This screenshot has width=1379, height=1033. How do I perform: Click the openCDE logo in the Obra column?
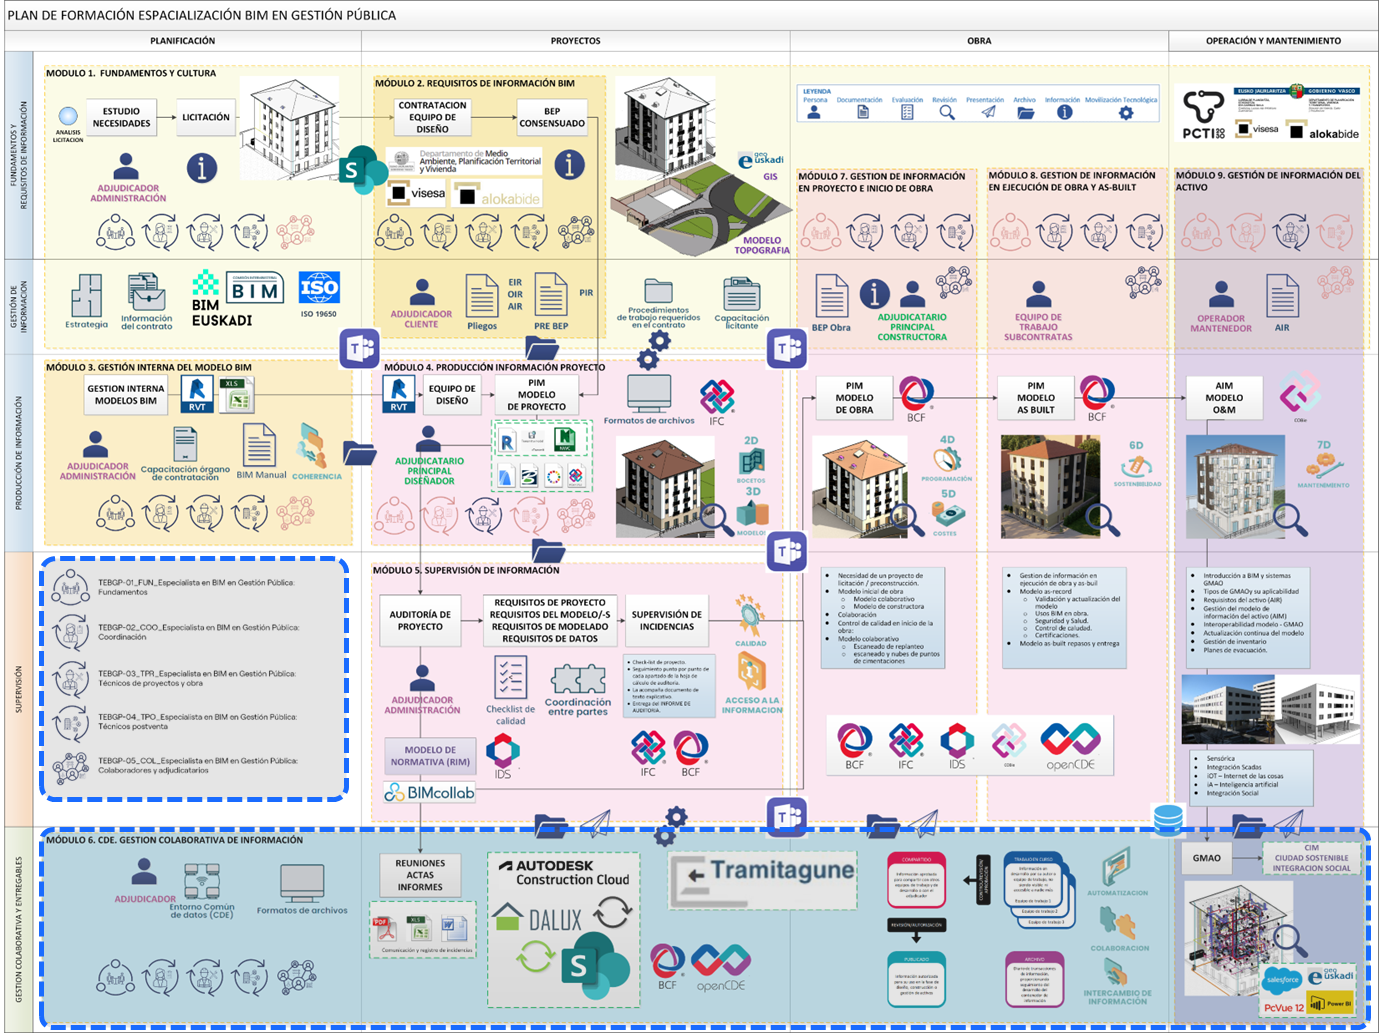pyautogui.click(x=1070, y=747)
